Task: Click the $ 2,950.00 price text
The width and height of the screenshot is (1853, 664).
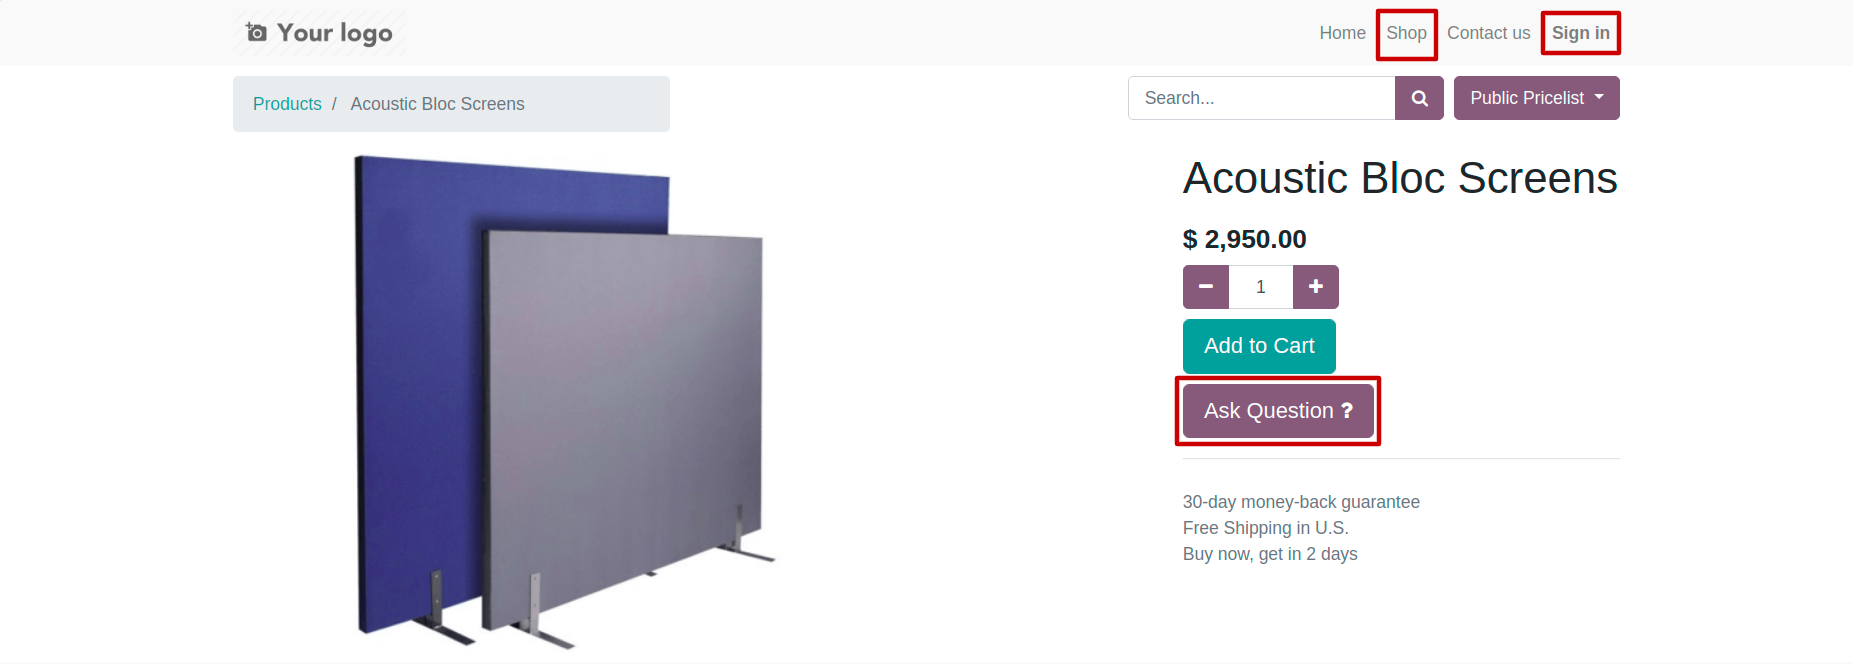Action: pos(1244,239)
